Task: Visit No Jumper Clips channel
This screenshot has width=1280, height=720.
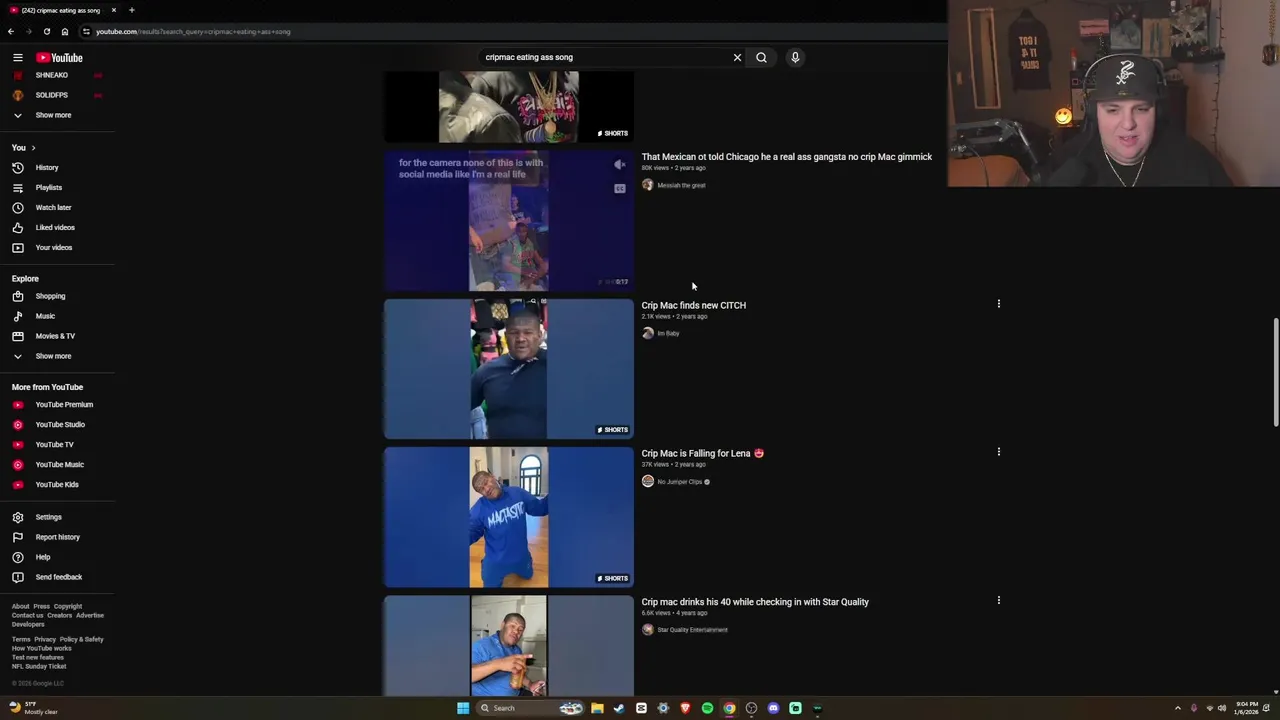Action: (x=679, y=482)
